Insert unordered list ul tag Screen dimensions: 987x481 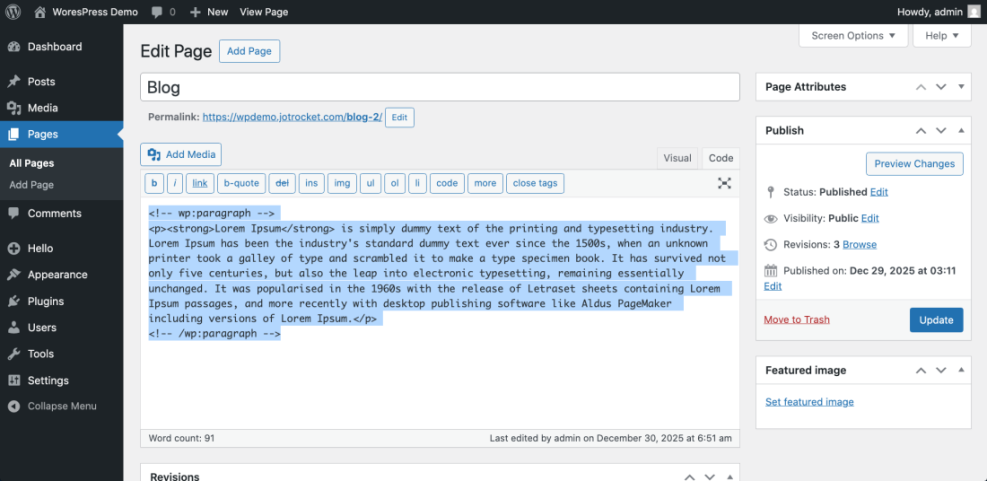(371, 183)
